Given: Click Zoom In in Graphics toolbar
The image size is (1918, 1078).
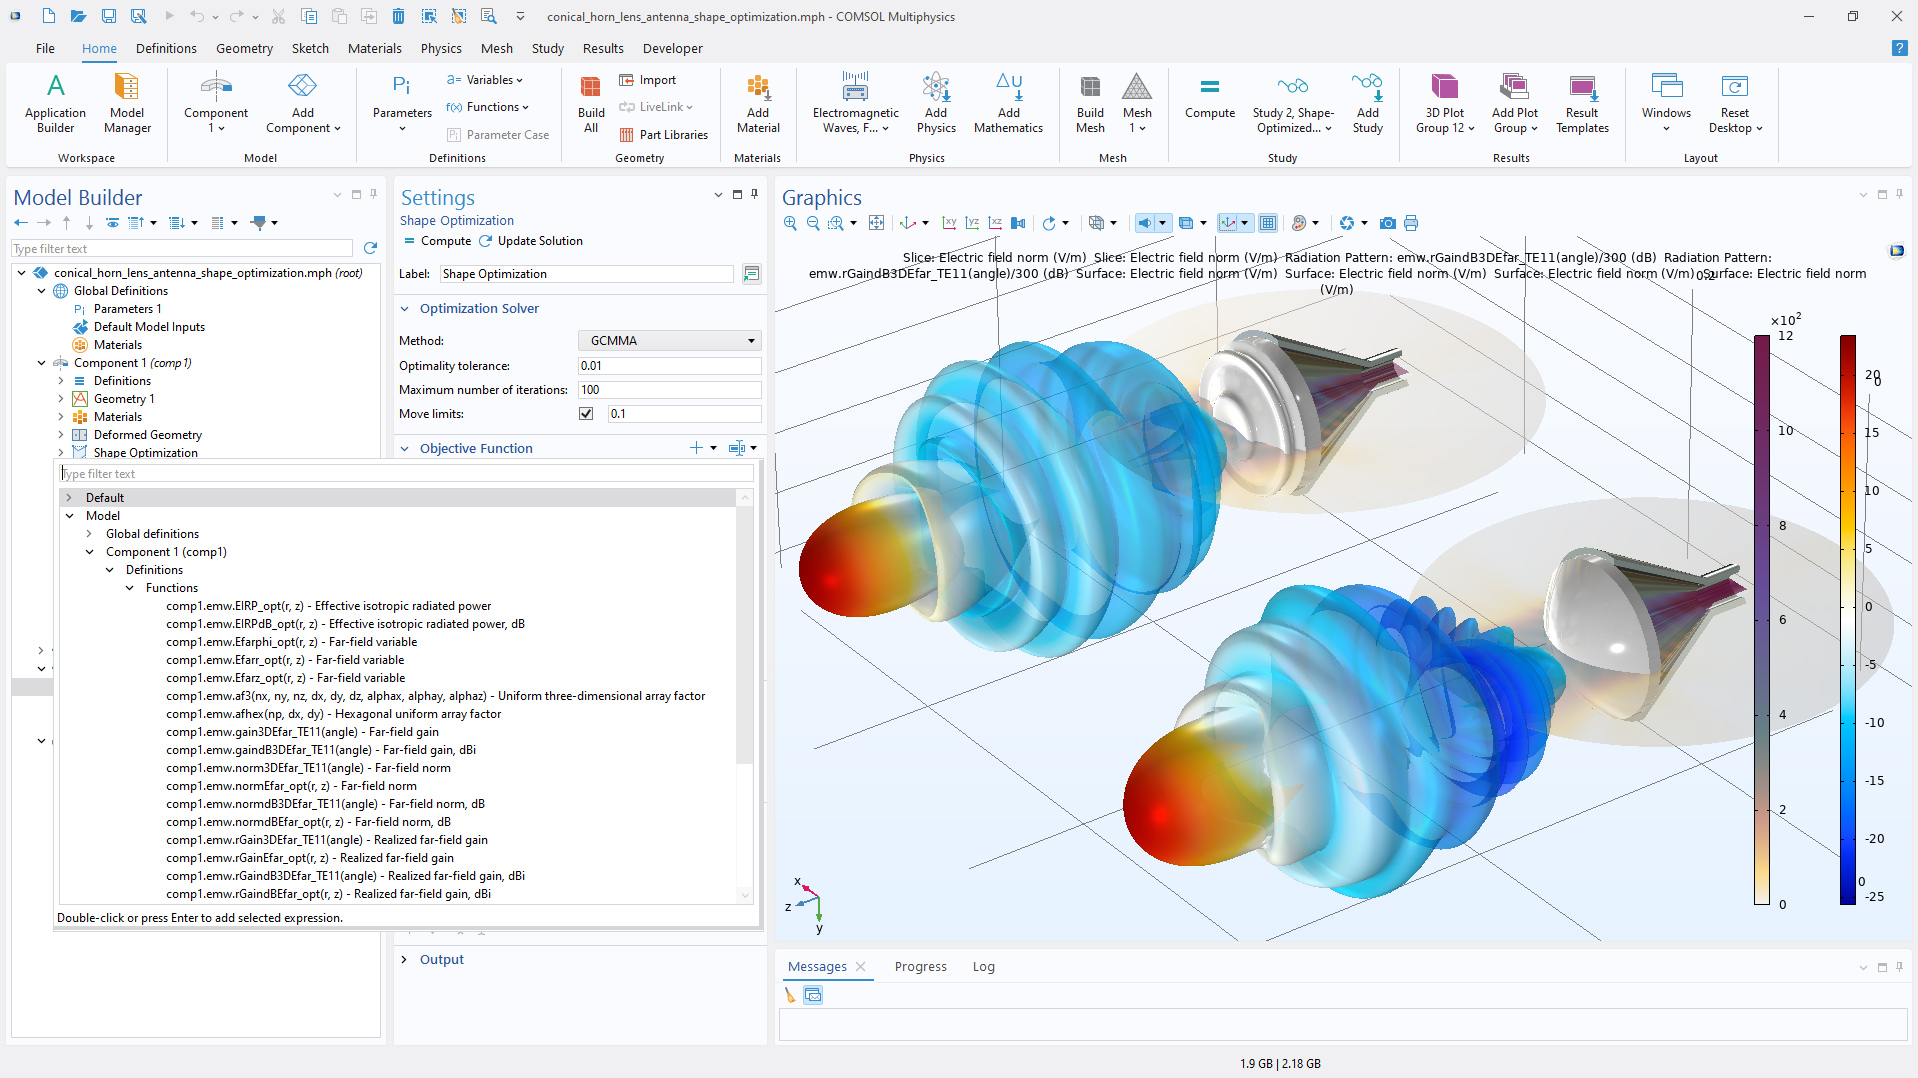Looking at the screenshot, I should [790, 223].
